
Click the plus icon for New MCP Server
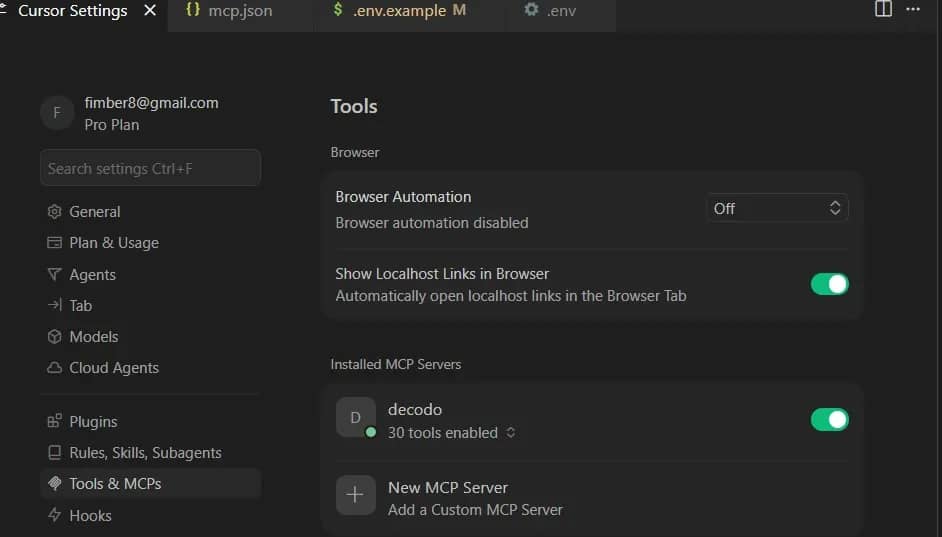[x=356, y=496]
